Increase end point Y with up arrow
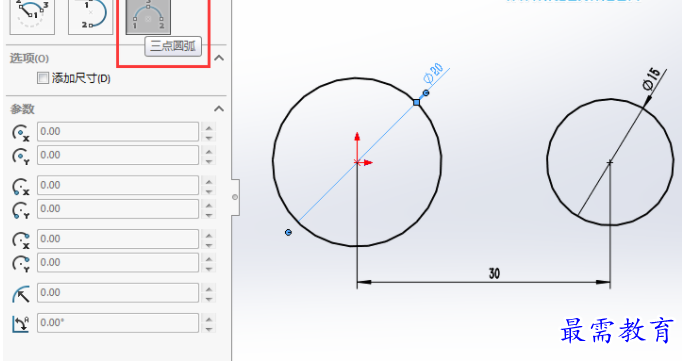The width and height of the screenshot is (682, 362). 209,258
